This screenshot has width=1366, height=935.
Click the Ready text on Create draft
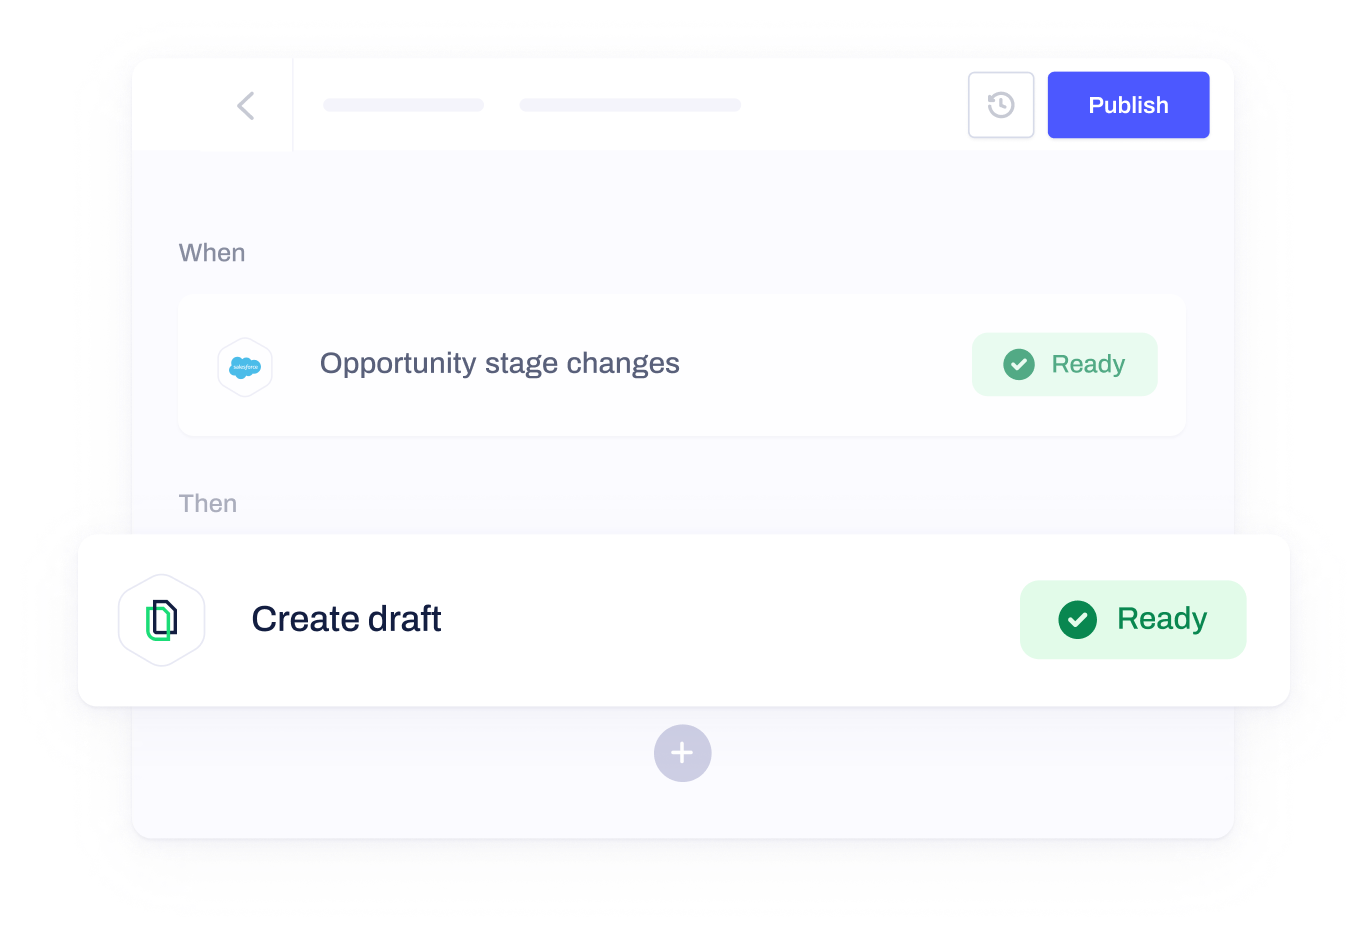click(x=1162, y=619)
